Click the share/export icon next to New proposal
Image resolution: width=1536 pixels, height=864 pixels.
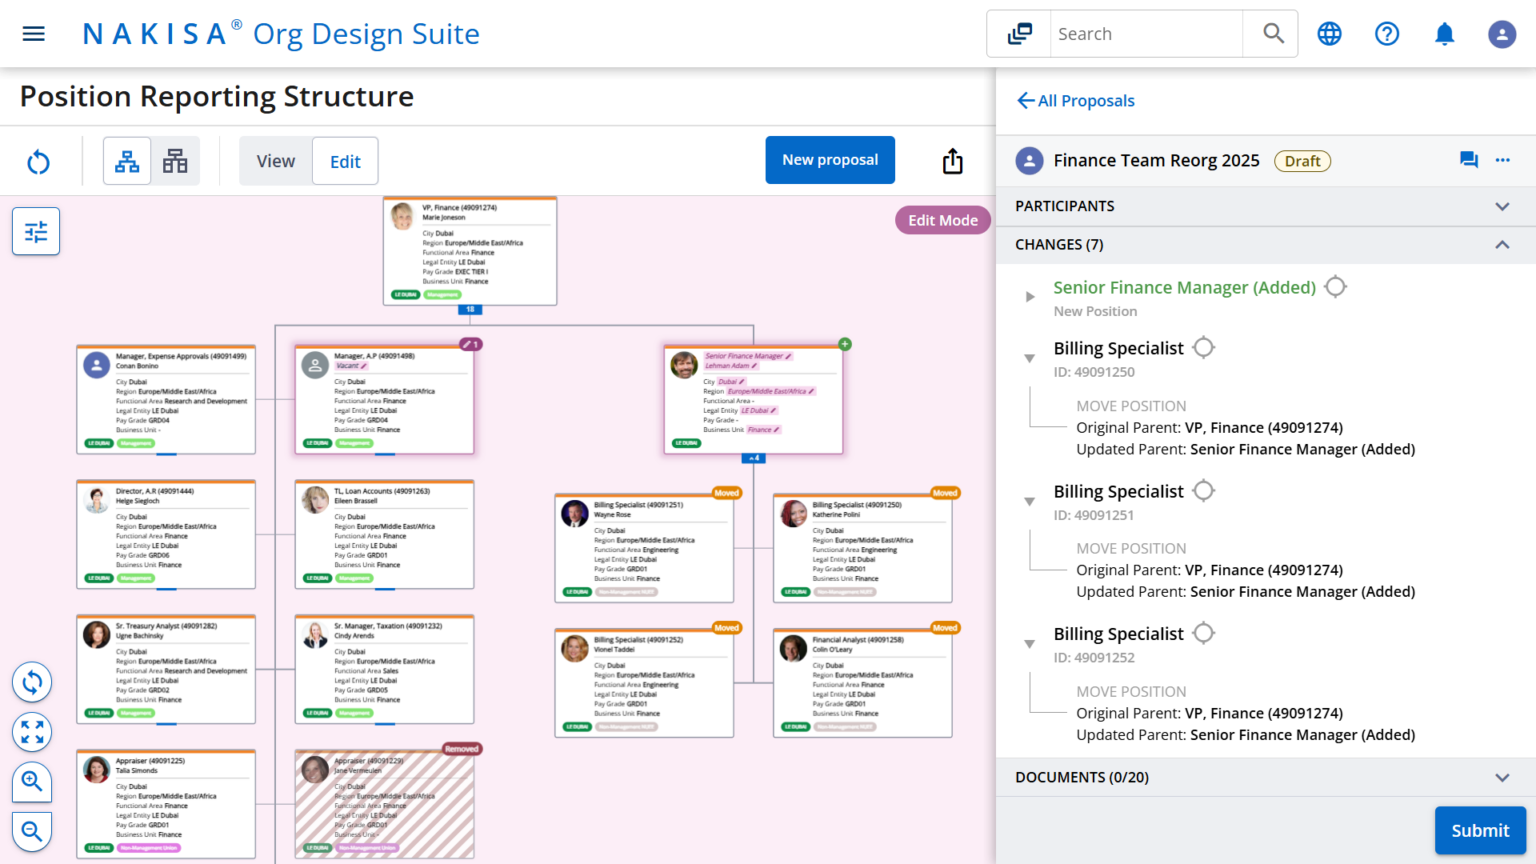(952, 160)
